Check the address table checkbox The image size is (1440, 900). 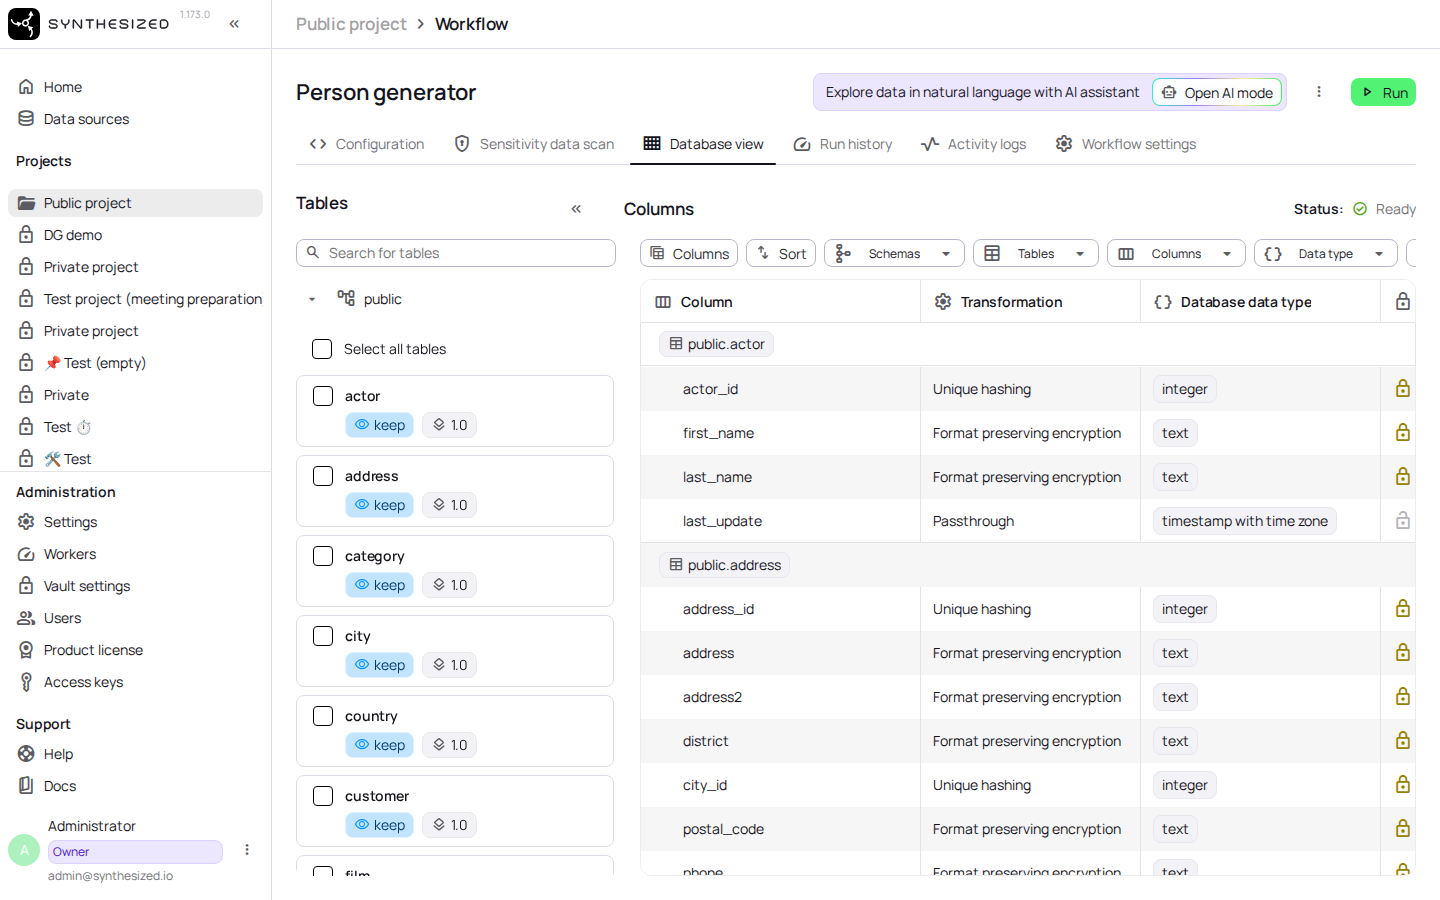click(323, 476)
